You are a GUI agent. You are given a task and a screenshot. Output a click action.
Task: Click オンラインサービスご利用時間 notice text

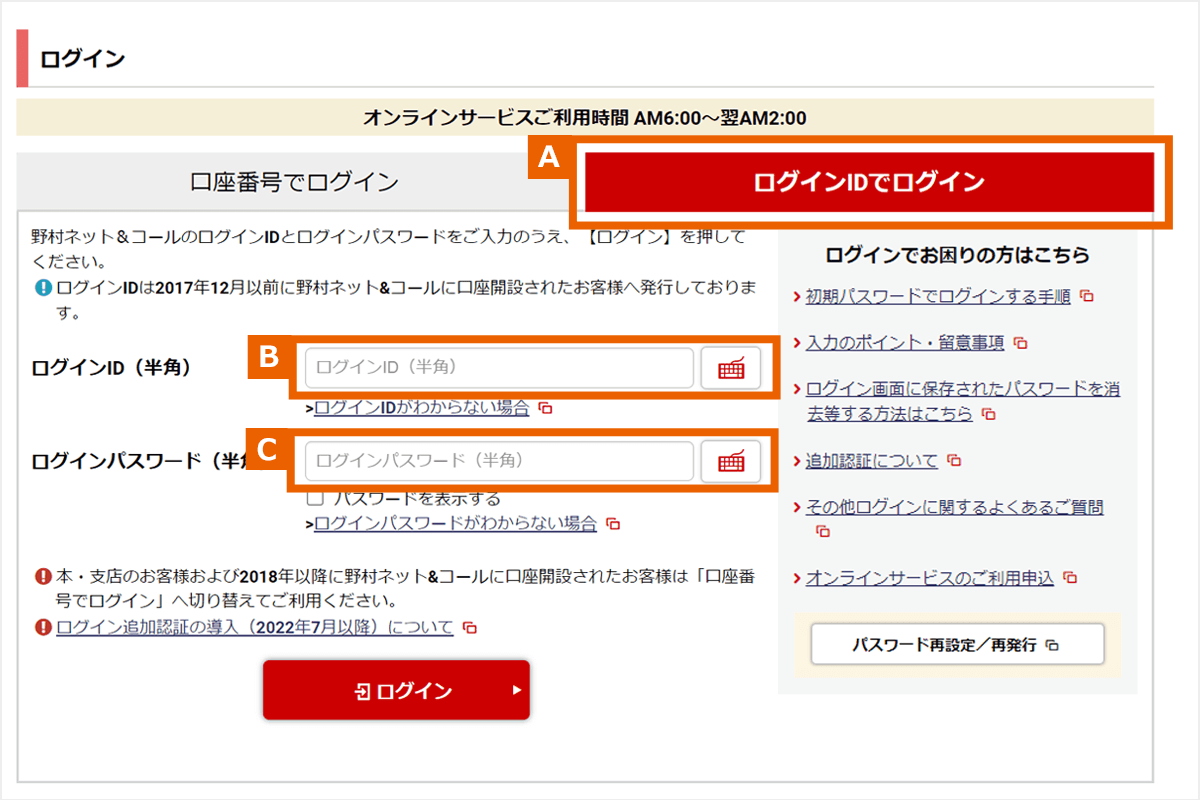pos(585,118)
